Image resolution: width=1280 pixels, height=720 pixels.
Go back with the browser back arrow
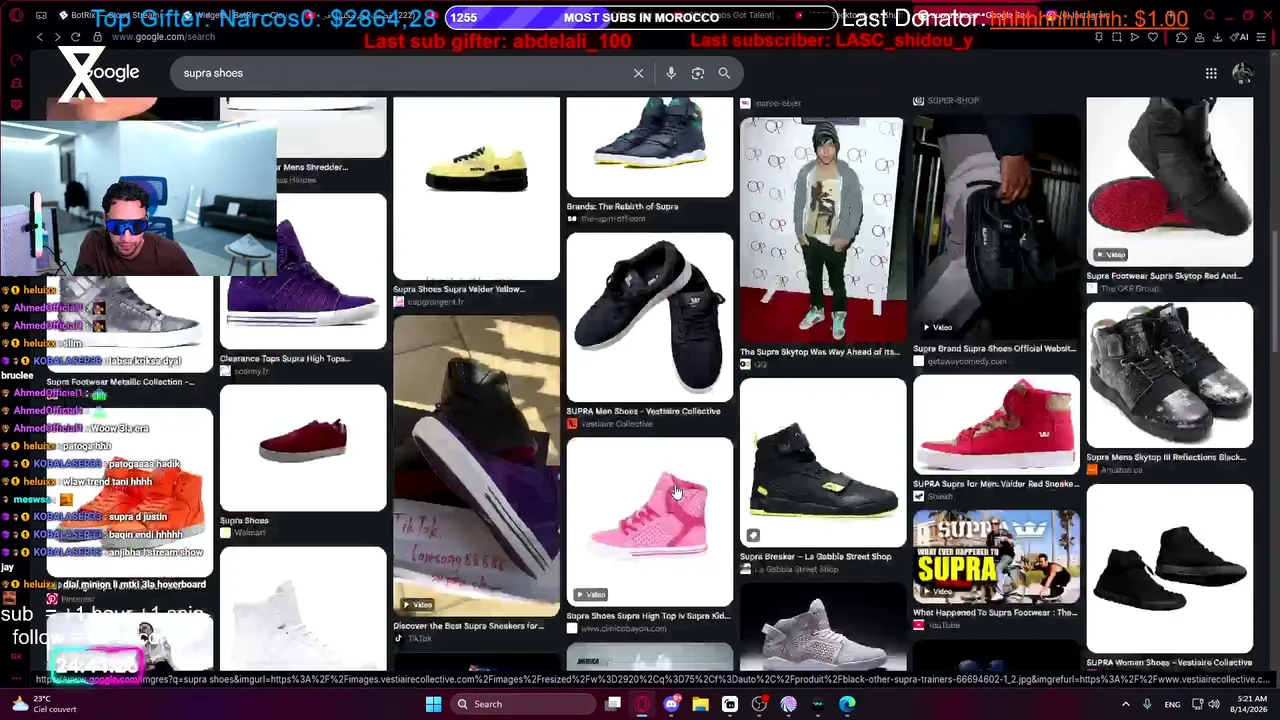[40, 37]
